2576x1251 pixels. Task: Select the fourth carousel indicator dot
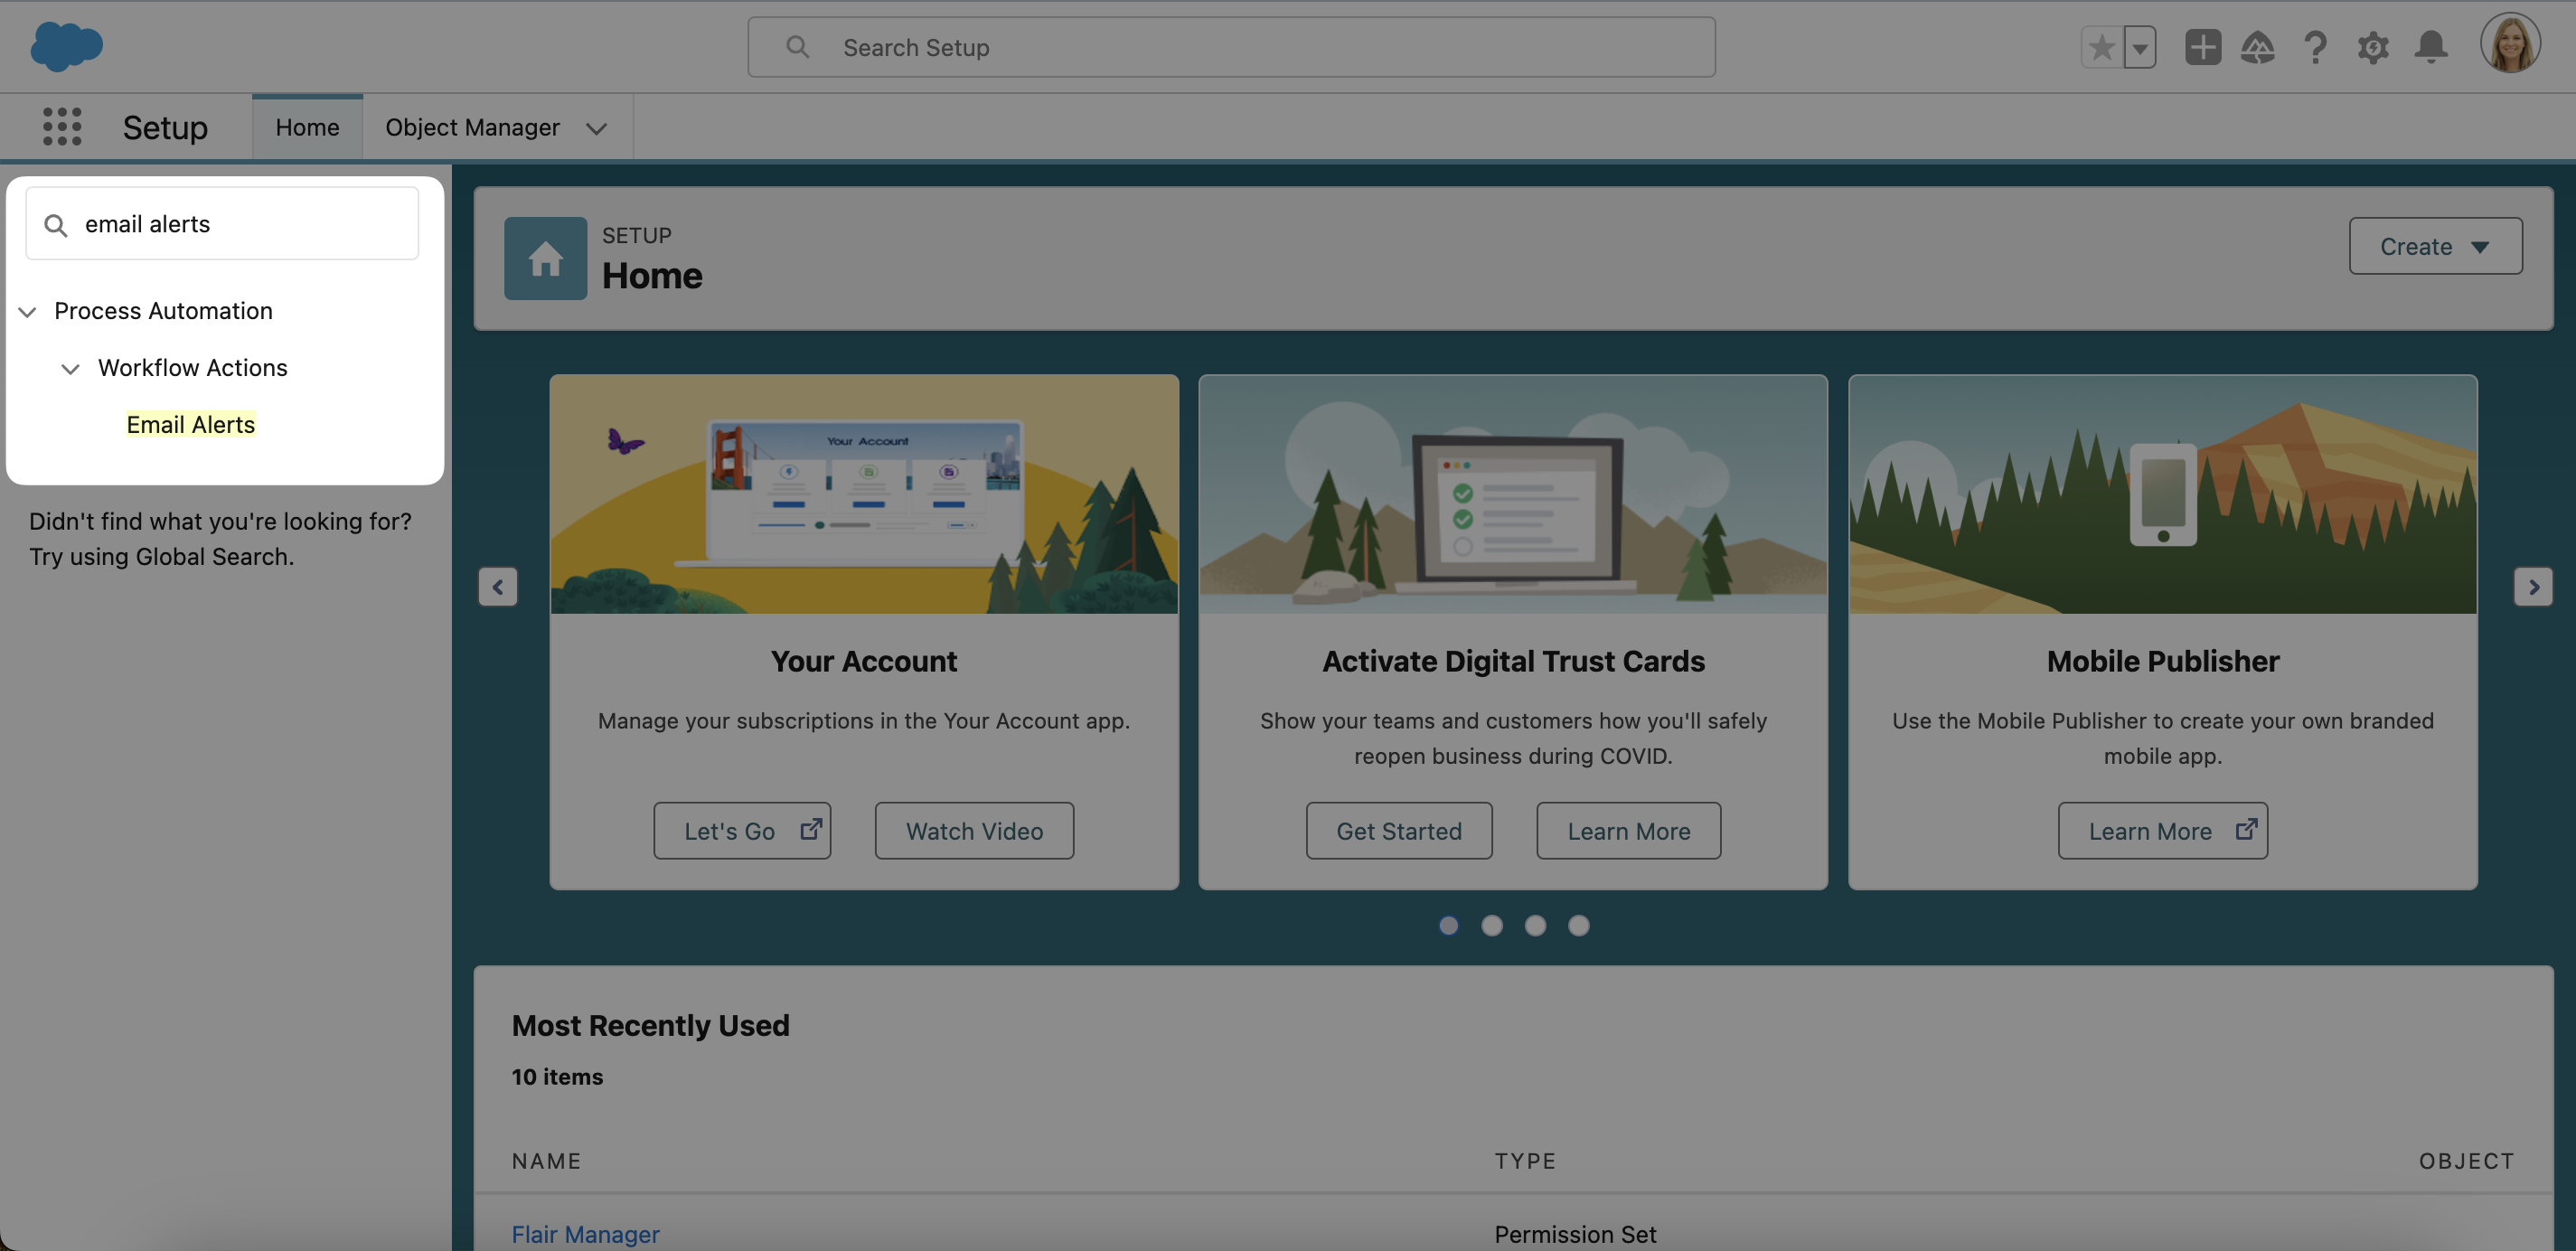[x=1578, y=926]
